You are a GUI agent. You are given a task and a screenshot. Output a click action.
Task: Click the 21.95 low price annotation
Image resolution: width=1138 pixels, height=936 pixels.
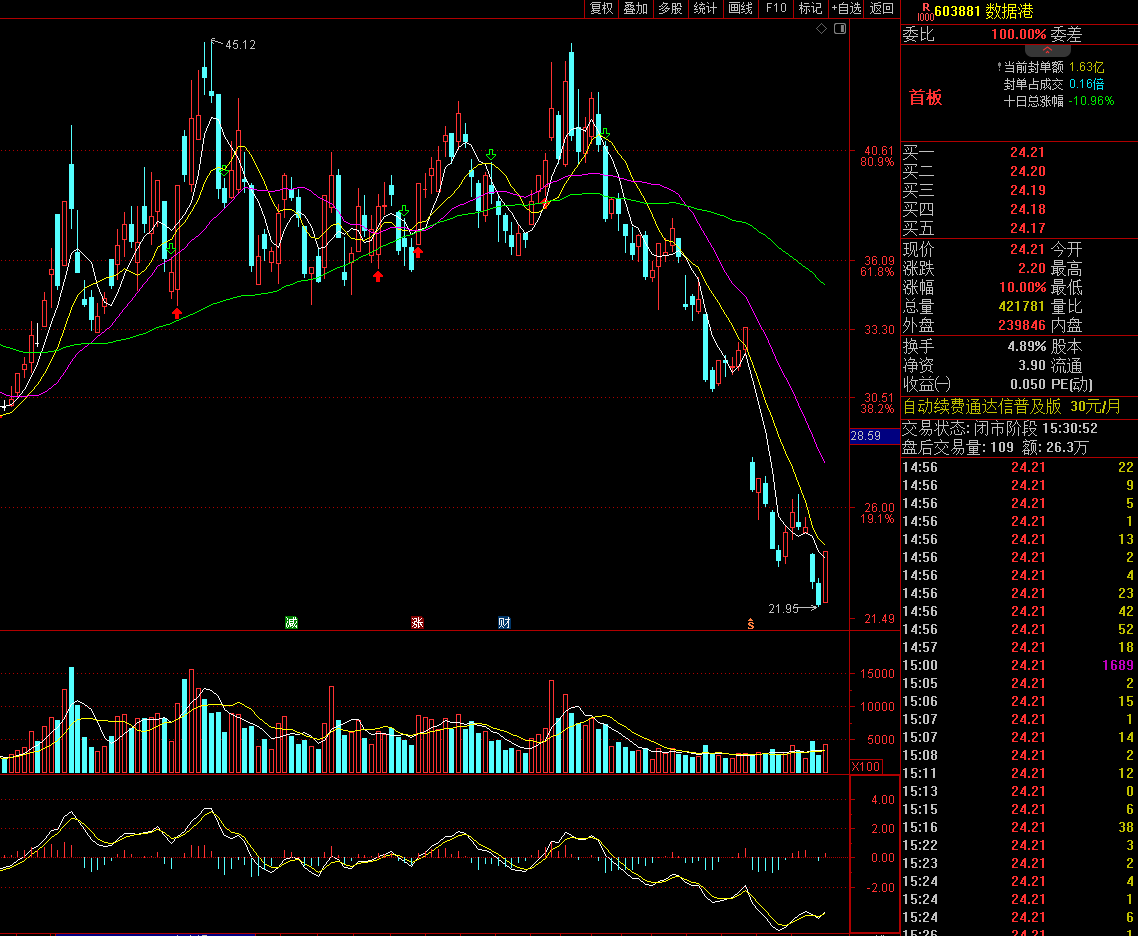(783, 609)
